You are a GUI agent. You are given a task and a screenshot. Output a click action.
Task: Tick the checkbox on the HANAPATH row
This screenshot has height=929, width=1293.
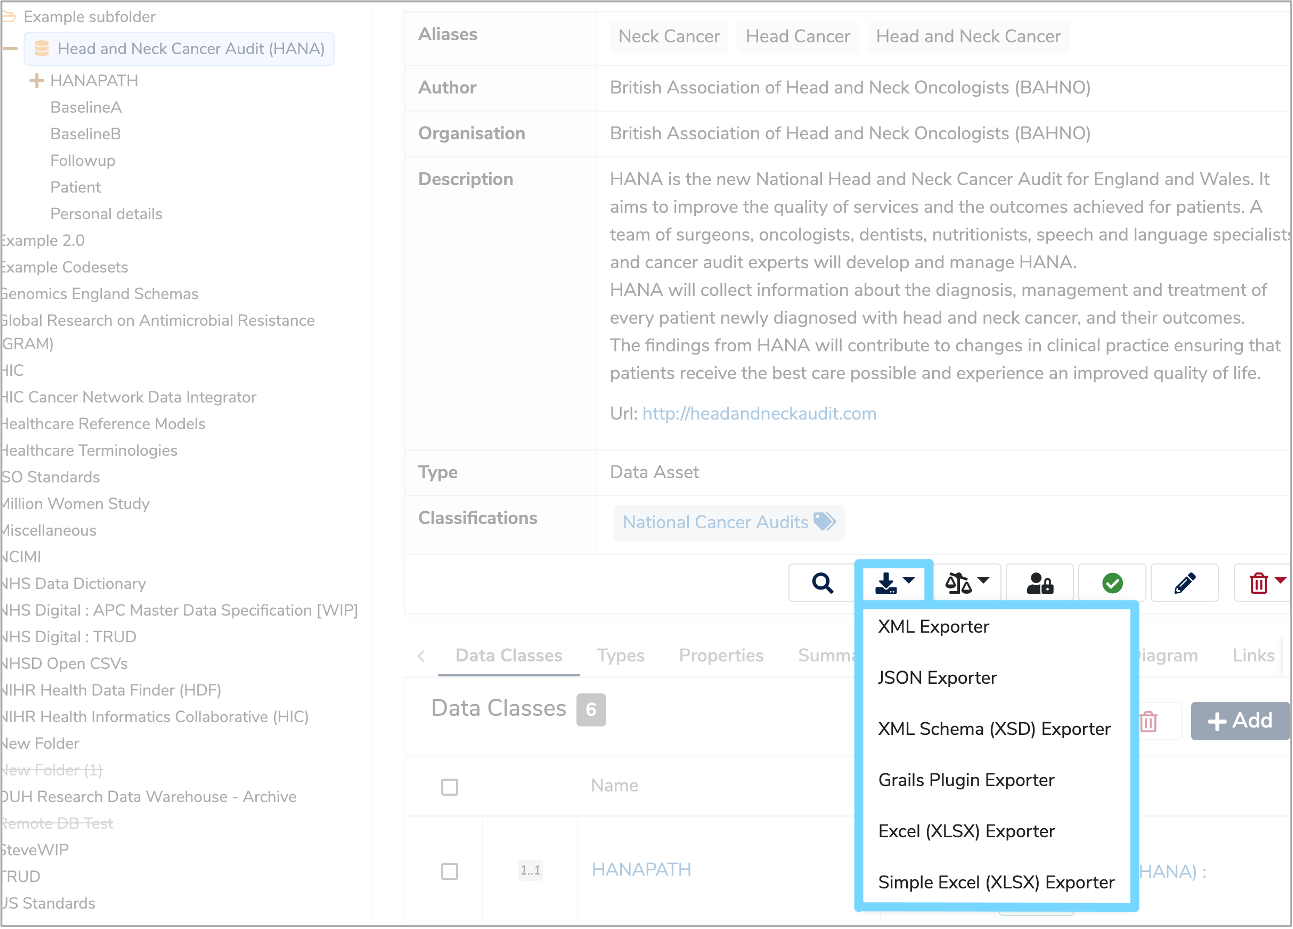tap(449, 871)
